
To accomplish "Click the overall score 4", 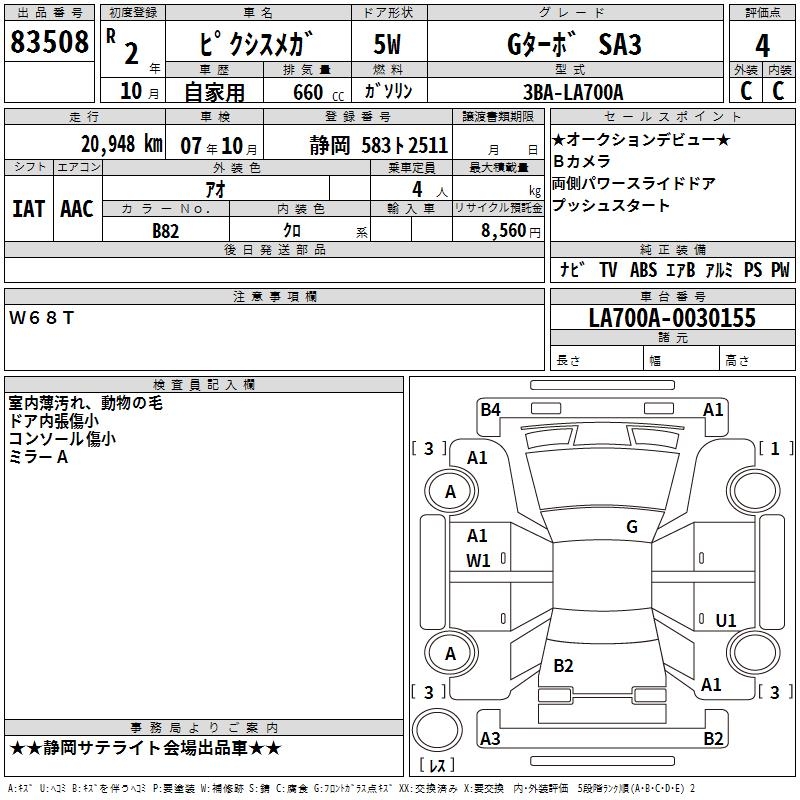I will tap(762, 46).
